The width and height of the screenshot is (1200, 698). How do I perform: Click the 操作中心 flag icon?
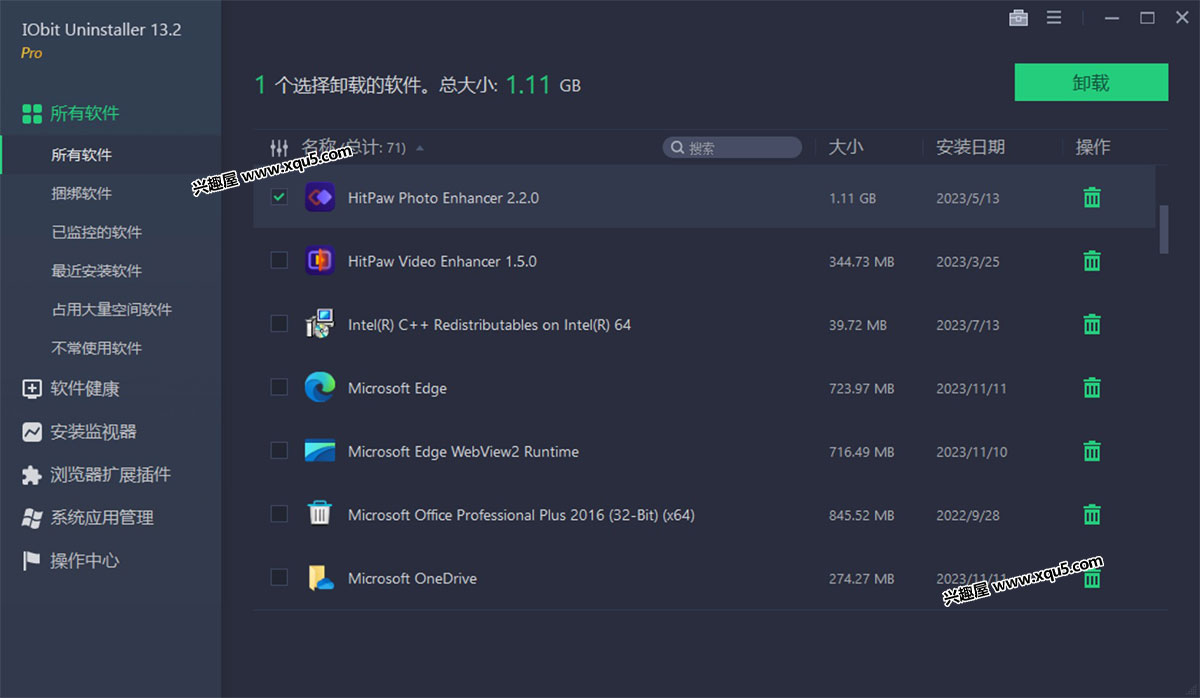[x=32, y=561]
